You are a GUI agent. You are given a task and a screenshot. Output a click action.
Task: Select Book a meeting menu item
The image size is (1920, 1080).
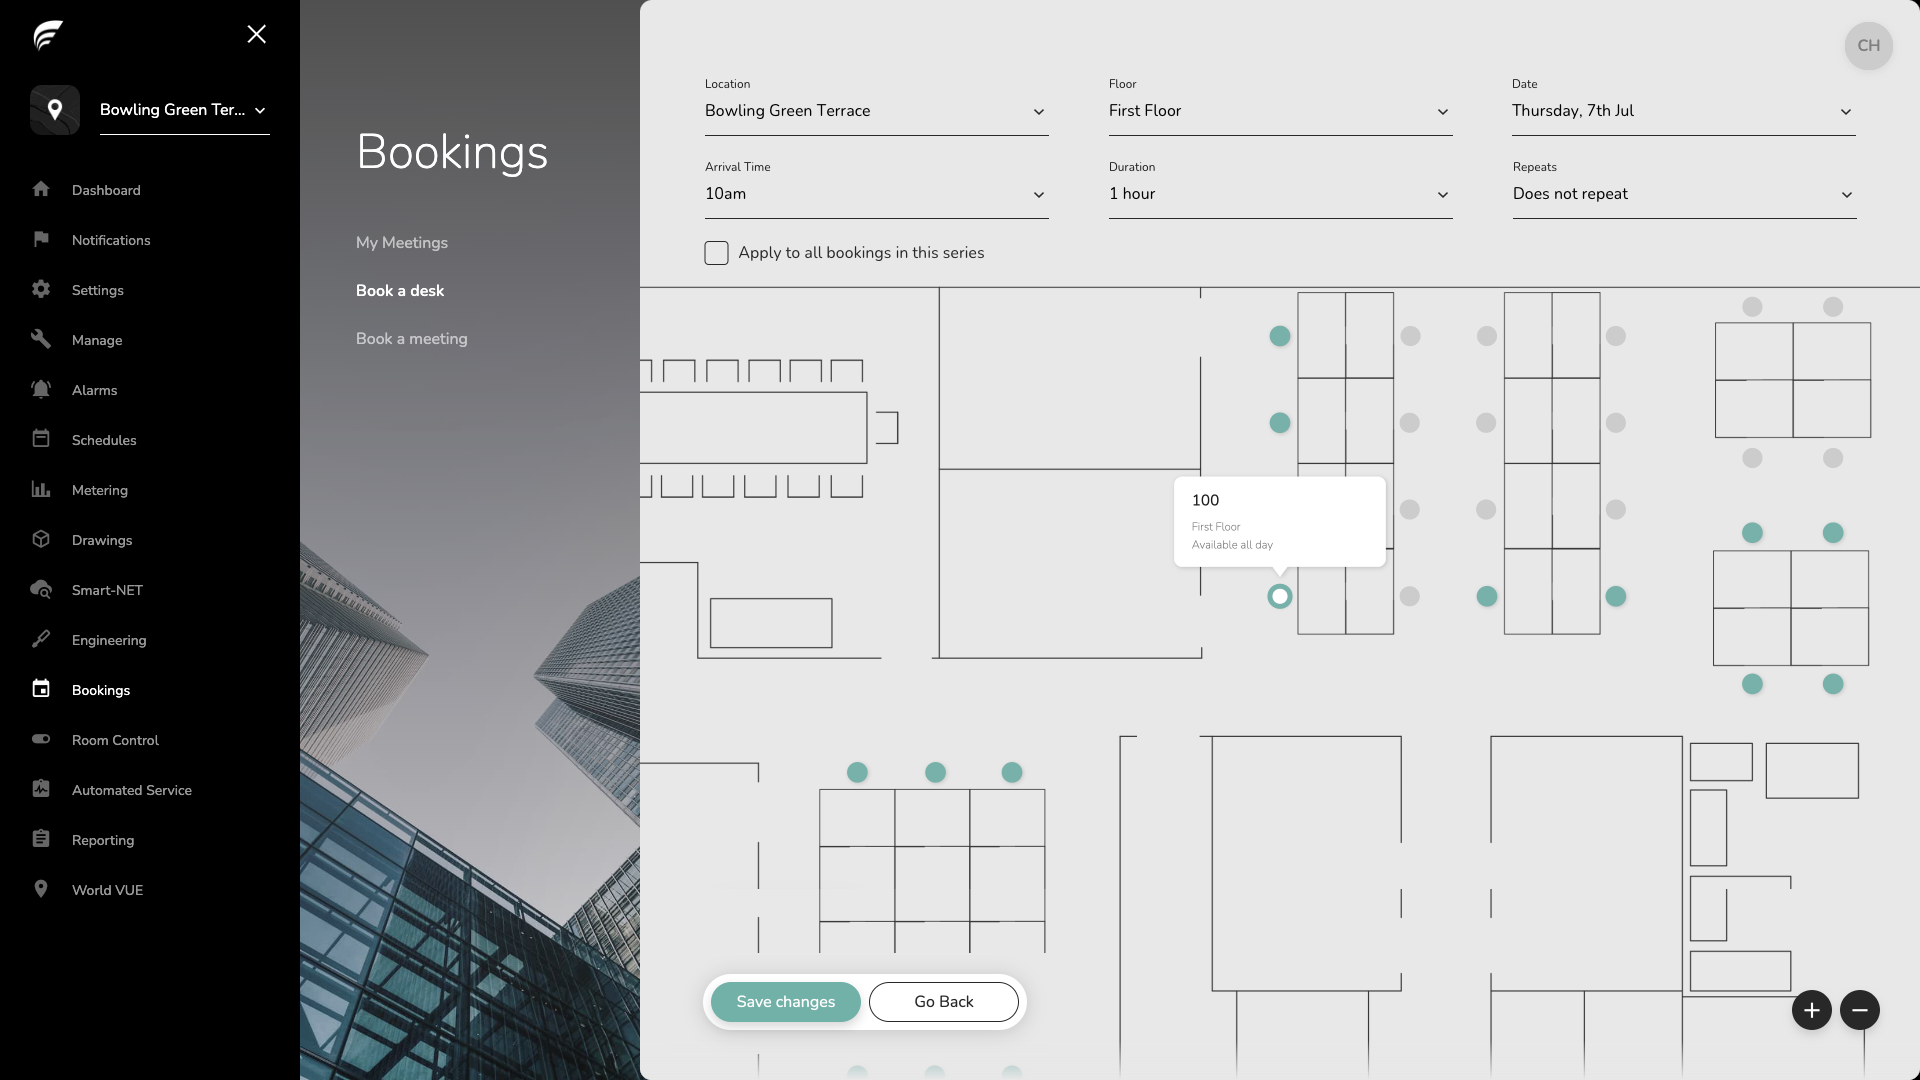tap(412, 339)
